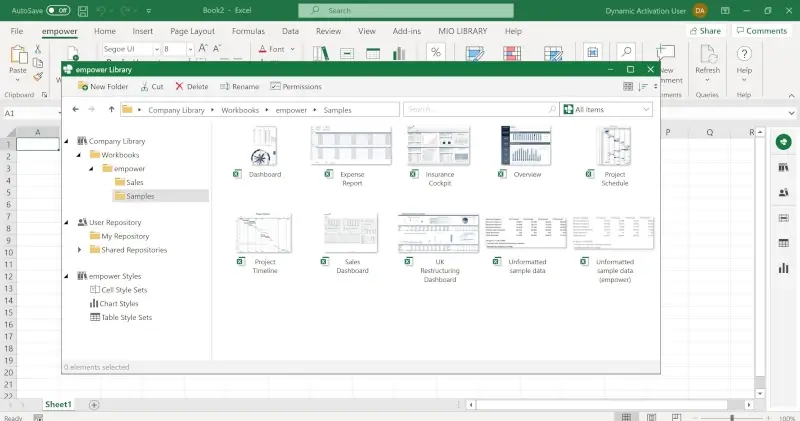Click New Folder in empower Library toolbar
The width and height of the screenshot is (800, 421).
(x=101, y=87)
